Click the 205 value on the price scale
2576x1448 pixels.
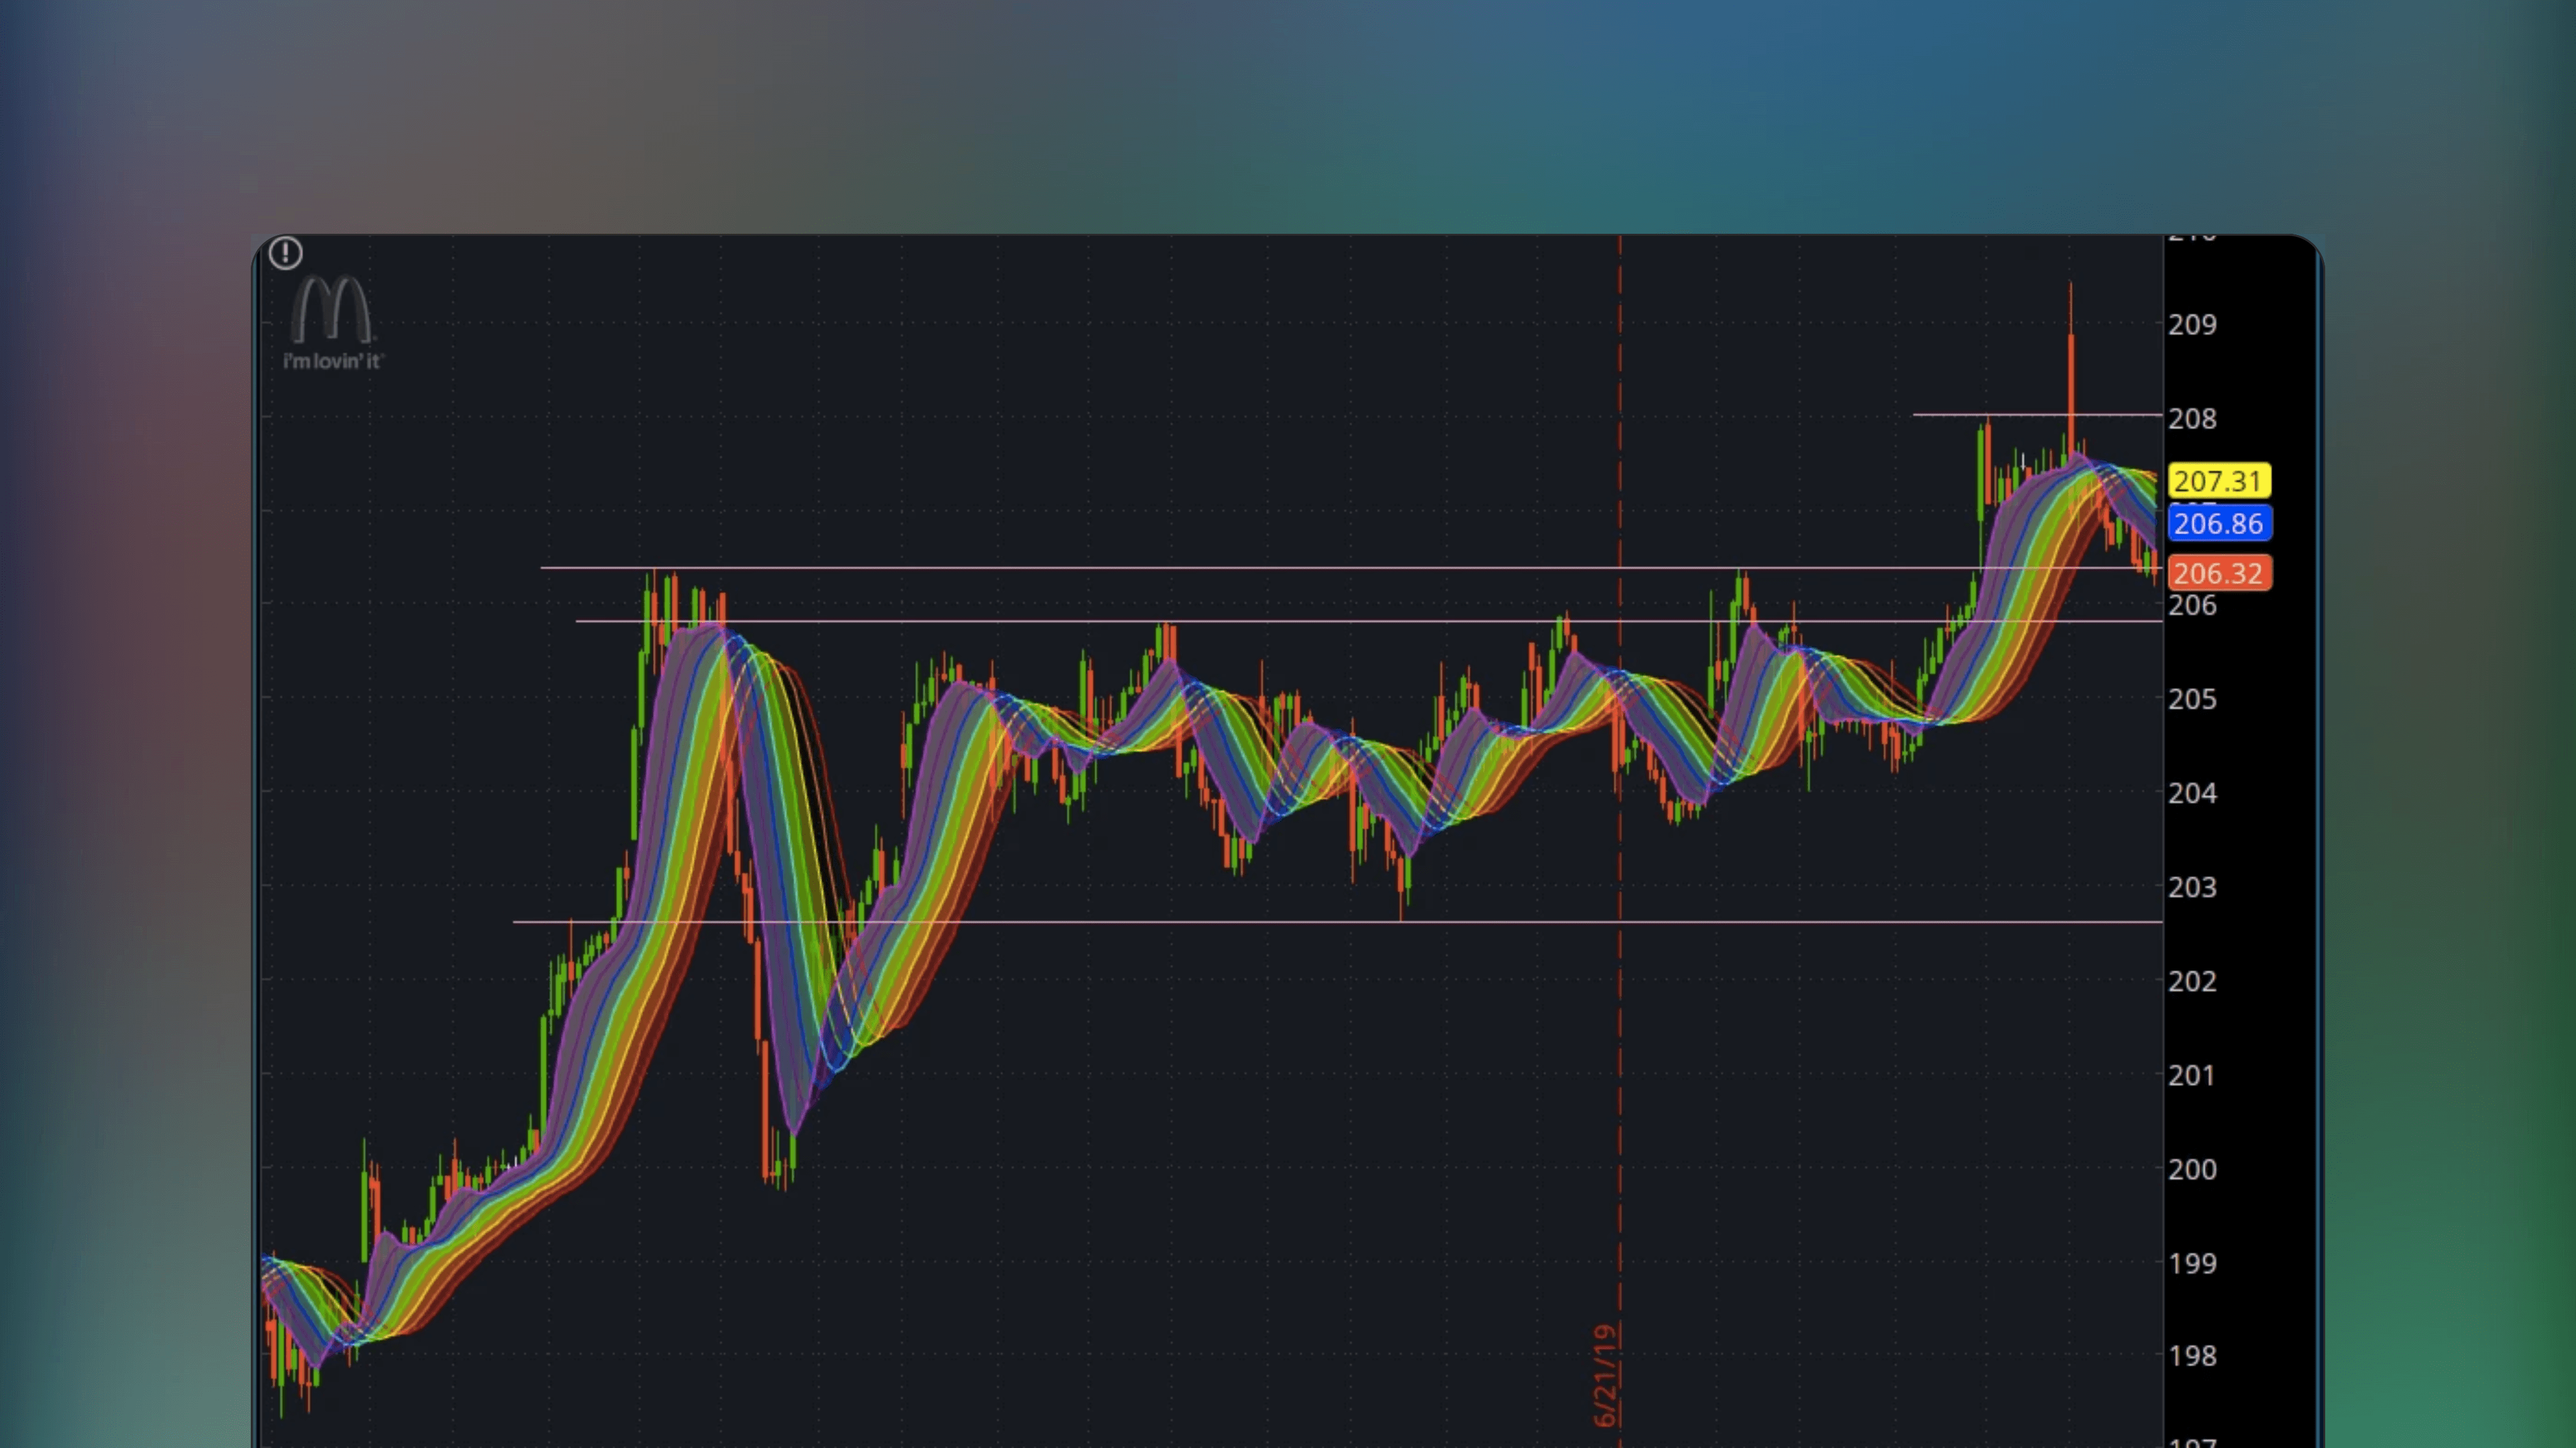tap(2192, 699)
